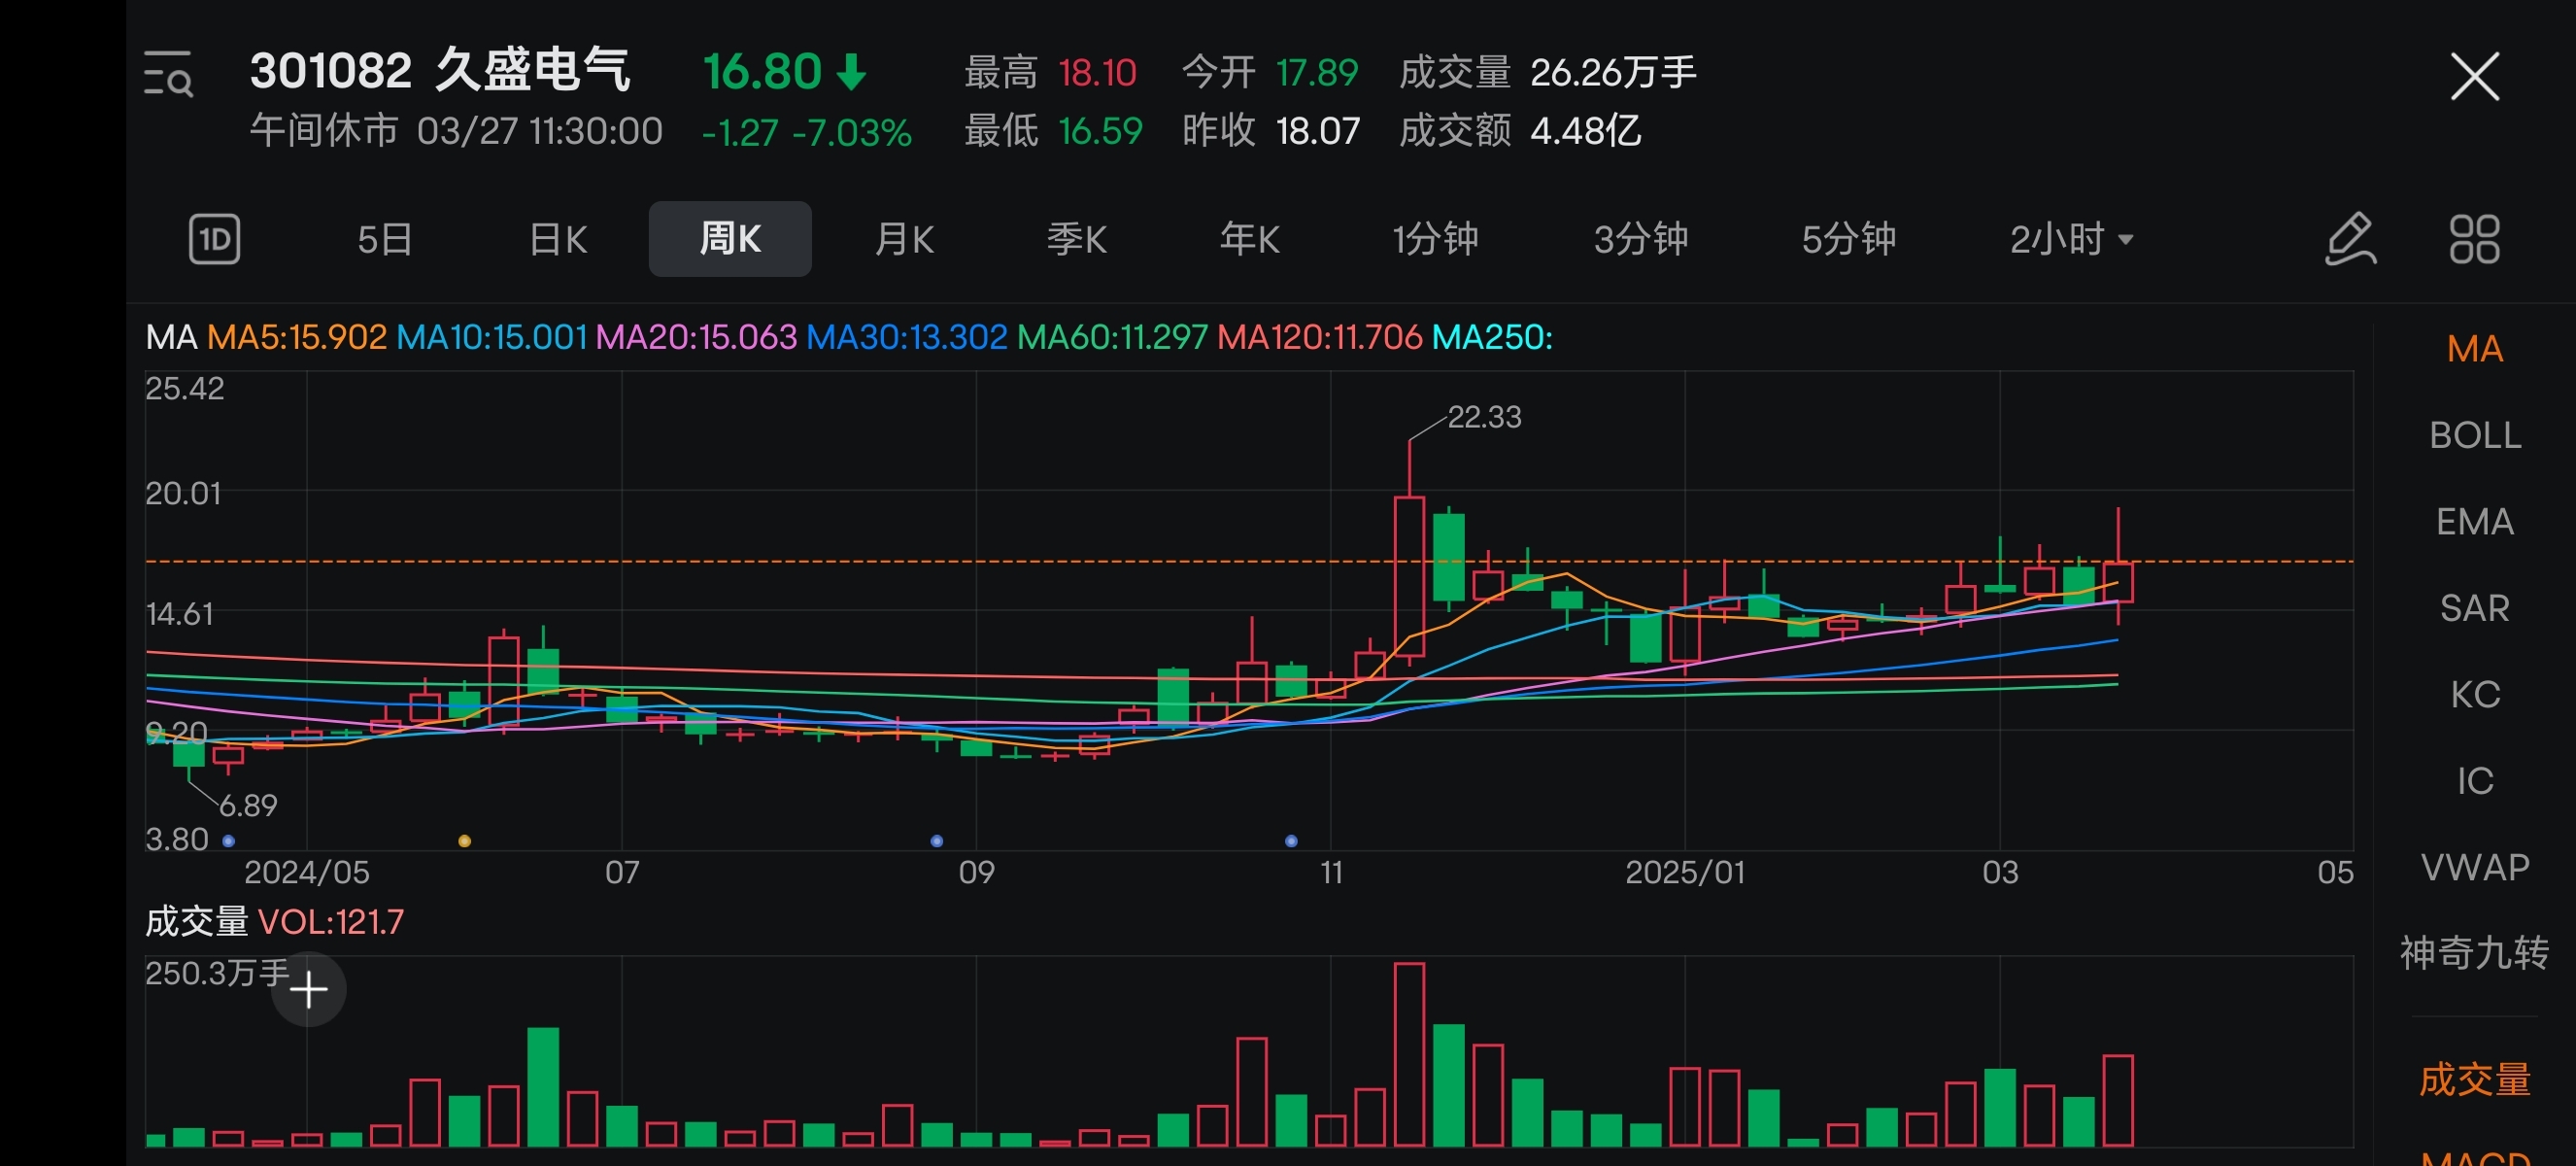Open the pencil drawing tool

pyautogui.click(x=2350, y=239)
